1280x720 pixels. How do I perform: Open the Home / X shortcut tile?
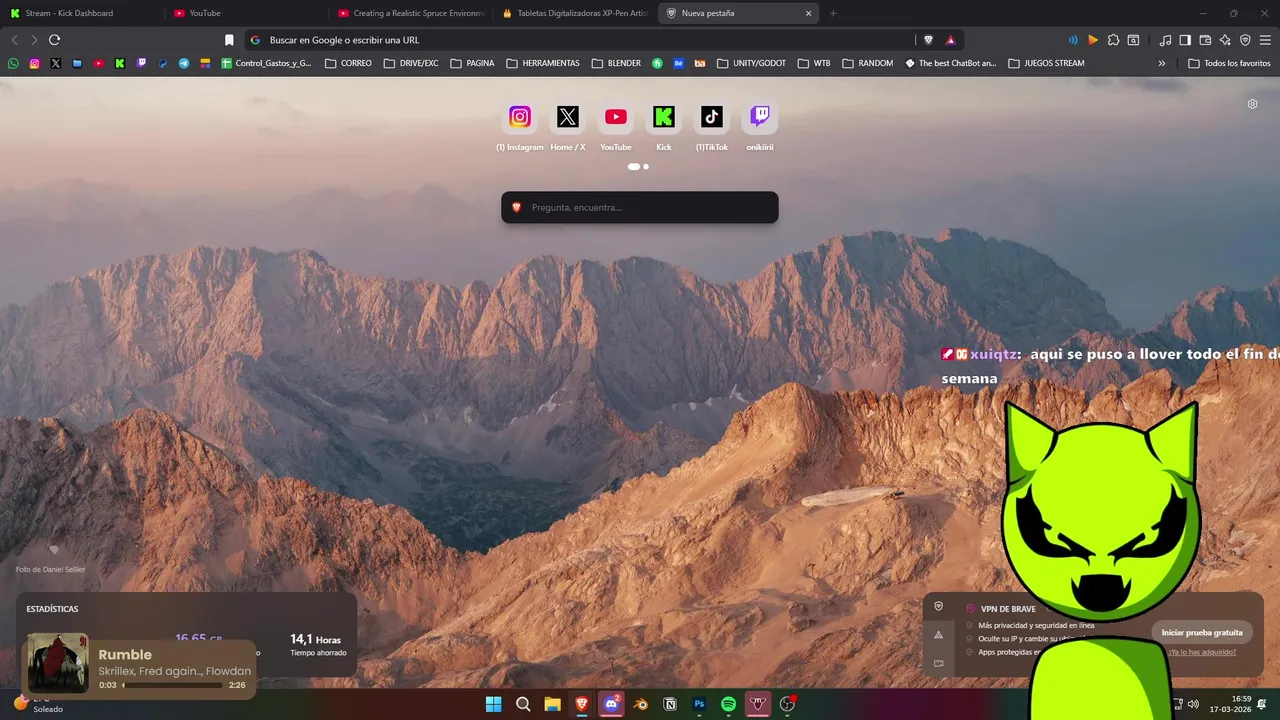568,117
